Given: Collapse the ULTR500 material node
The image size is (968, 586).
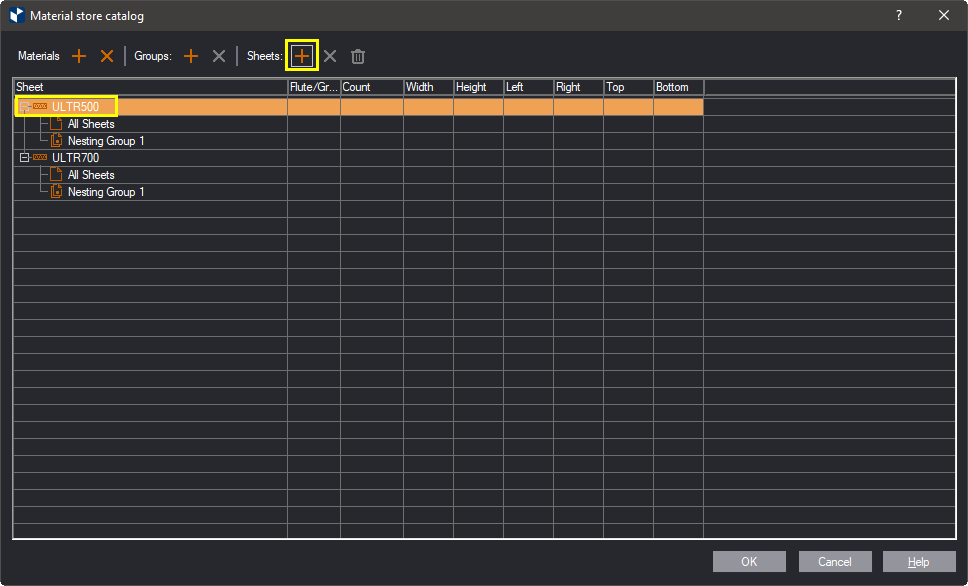Looking at the screenshot, I should click(25, 107).
